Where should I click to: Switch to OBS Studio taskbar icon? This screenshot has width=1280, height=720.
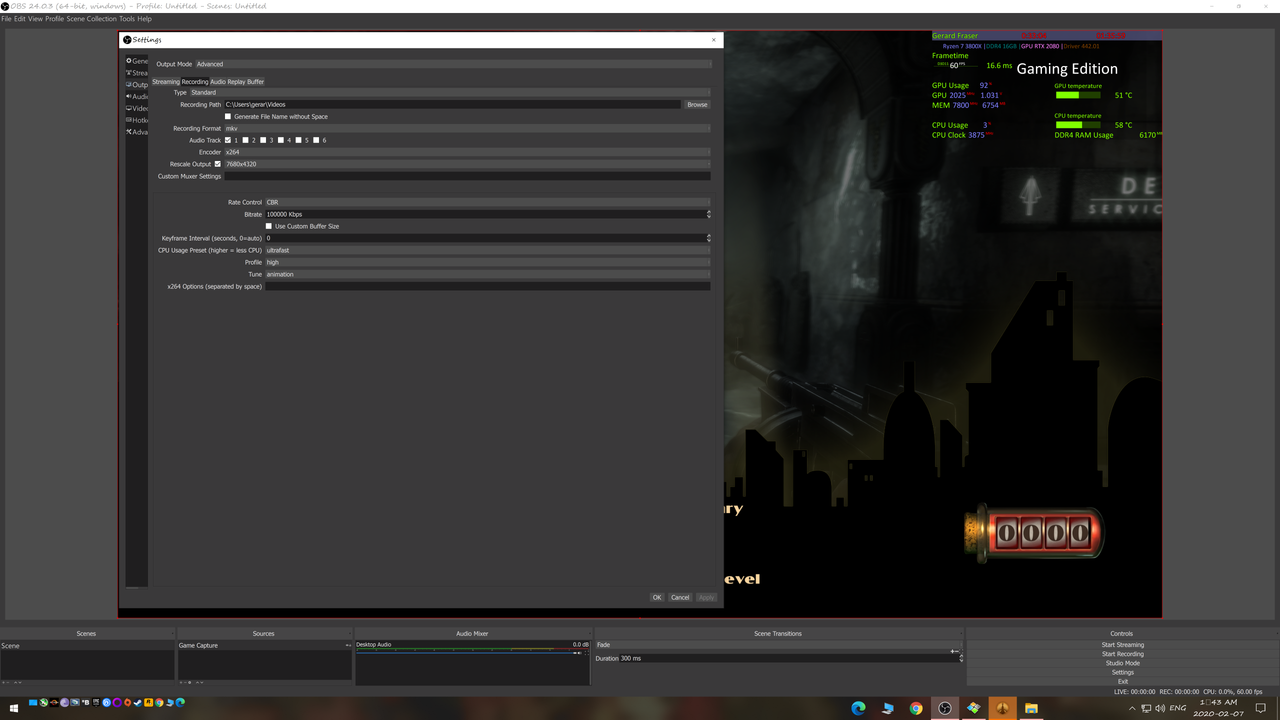pos(945,708)
